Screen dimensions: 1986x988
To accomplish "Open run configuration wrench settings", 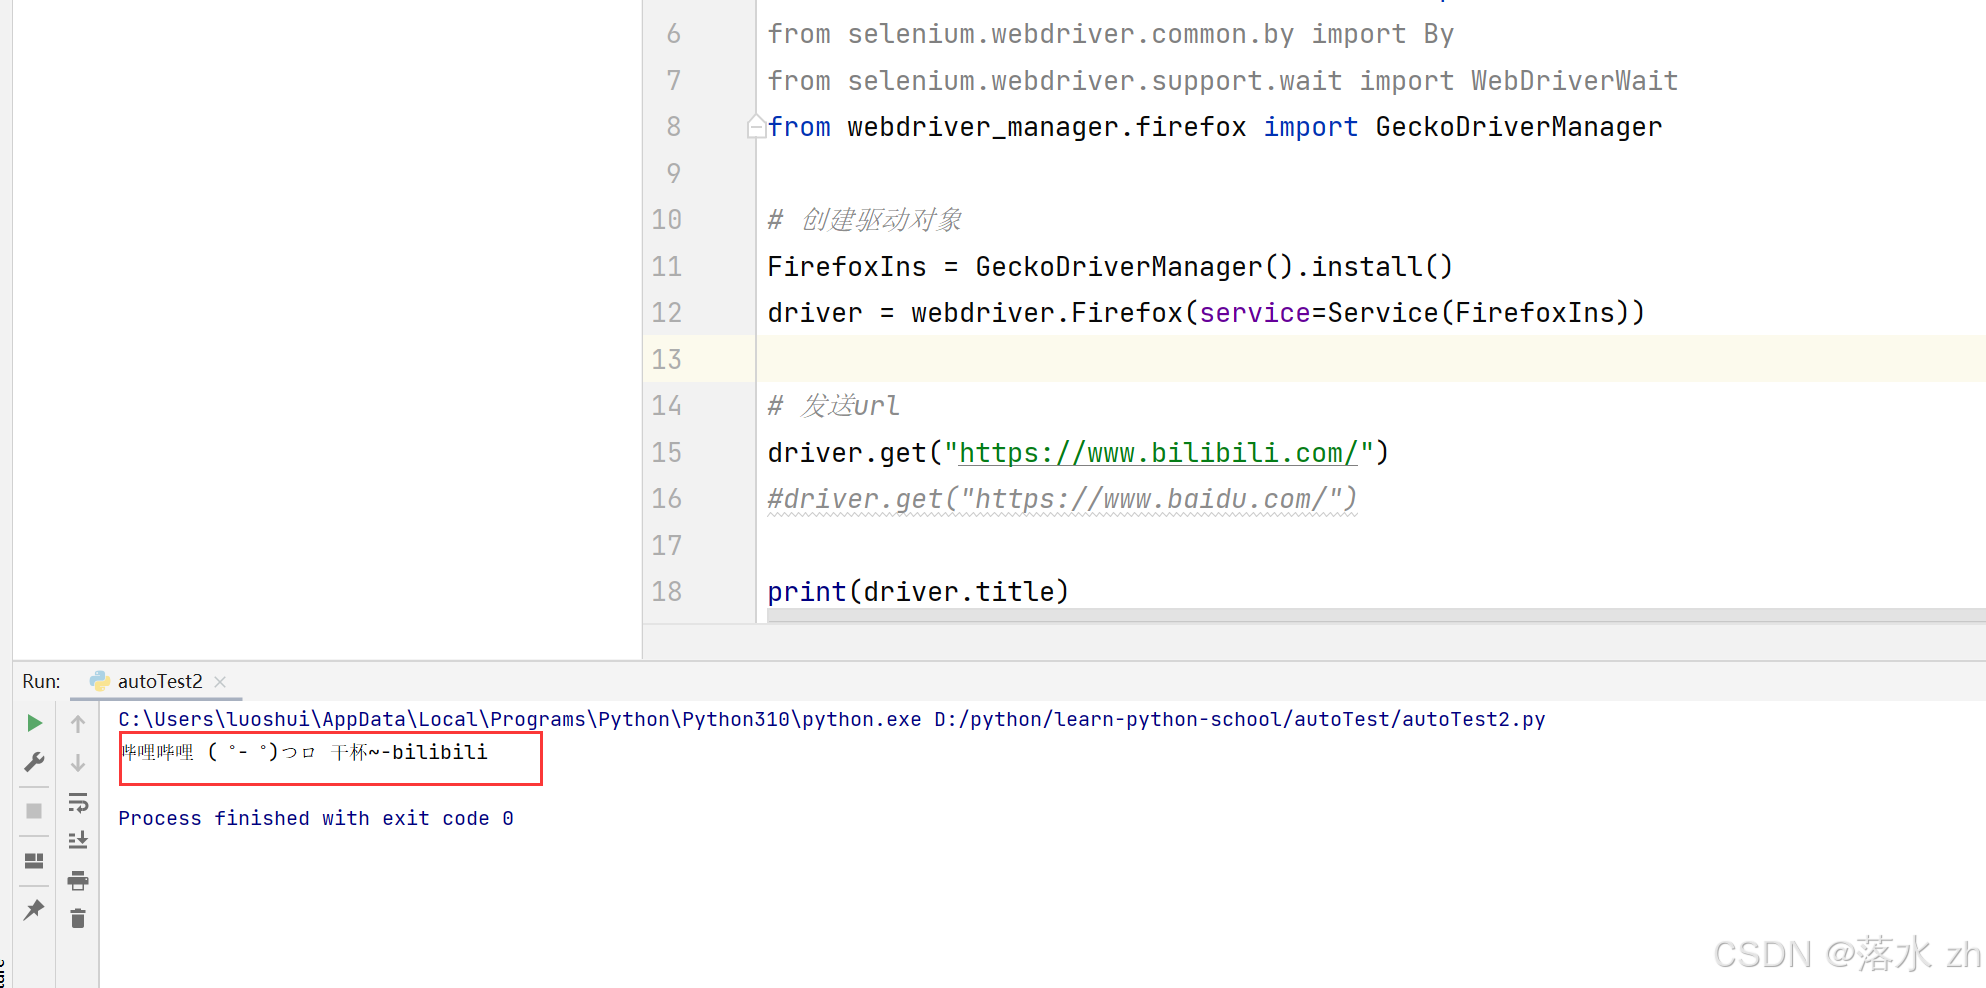I will click(x=34, y=762).
